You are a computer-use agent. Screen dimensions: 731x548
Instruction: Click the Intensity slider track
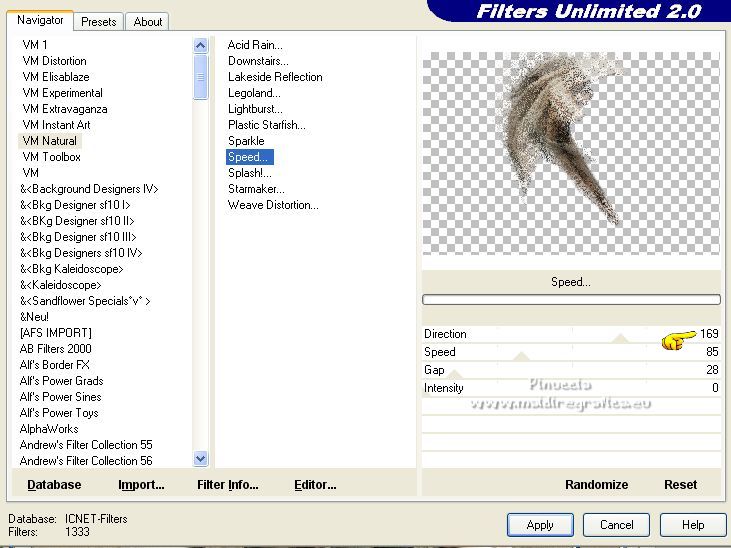[571, 388]
